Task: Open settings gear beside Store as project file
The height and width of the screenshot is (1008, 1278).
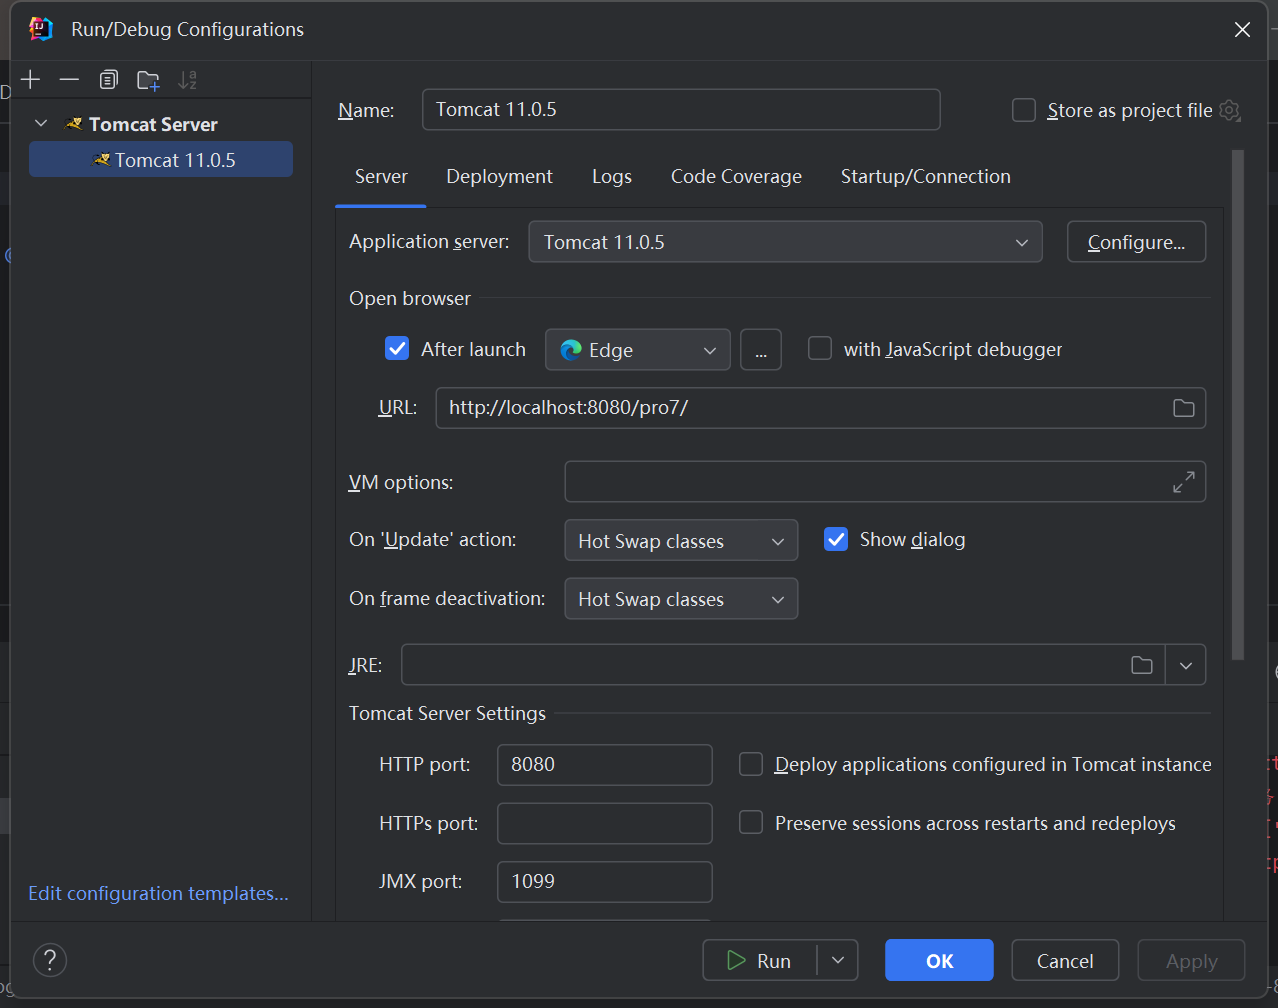Action: (1230, 111)
